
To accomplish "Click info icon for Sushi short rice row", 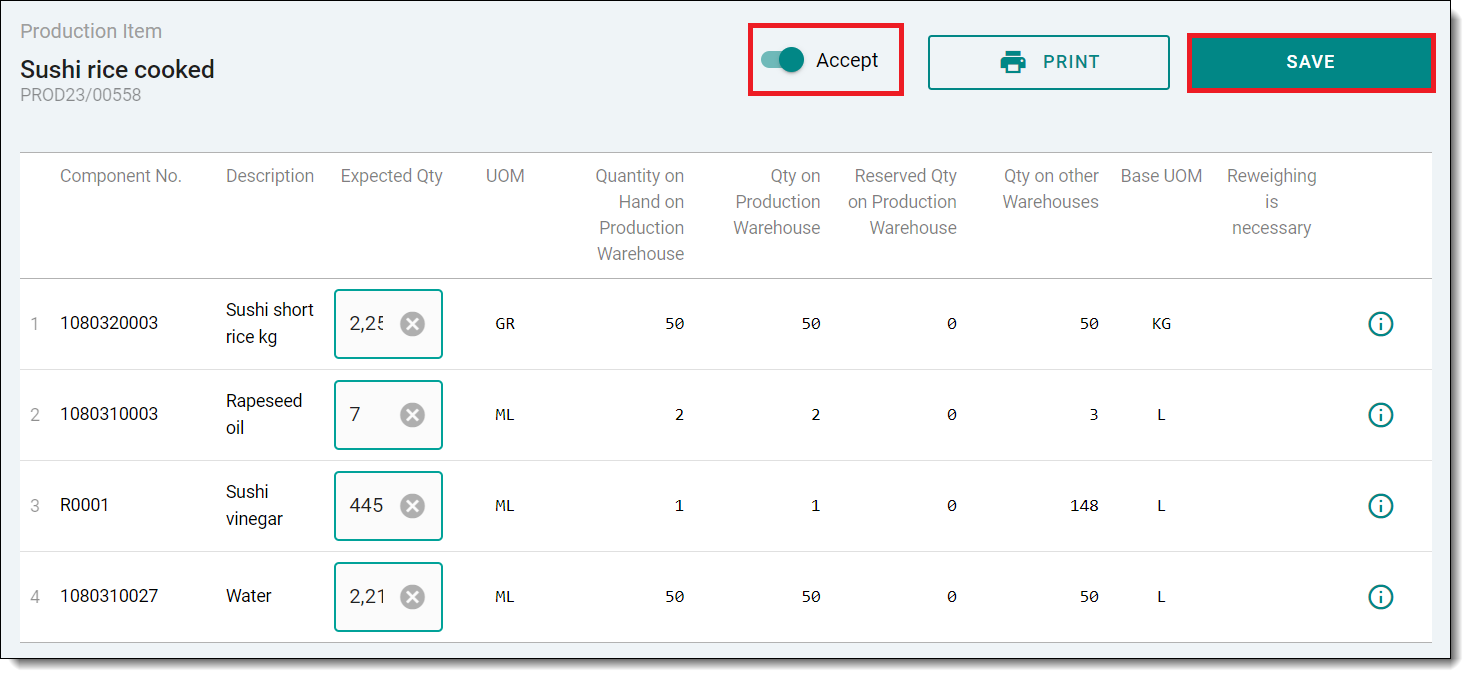I will click(1380, 324).
